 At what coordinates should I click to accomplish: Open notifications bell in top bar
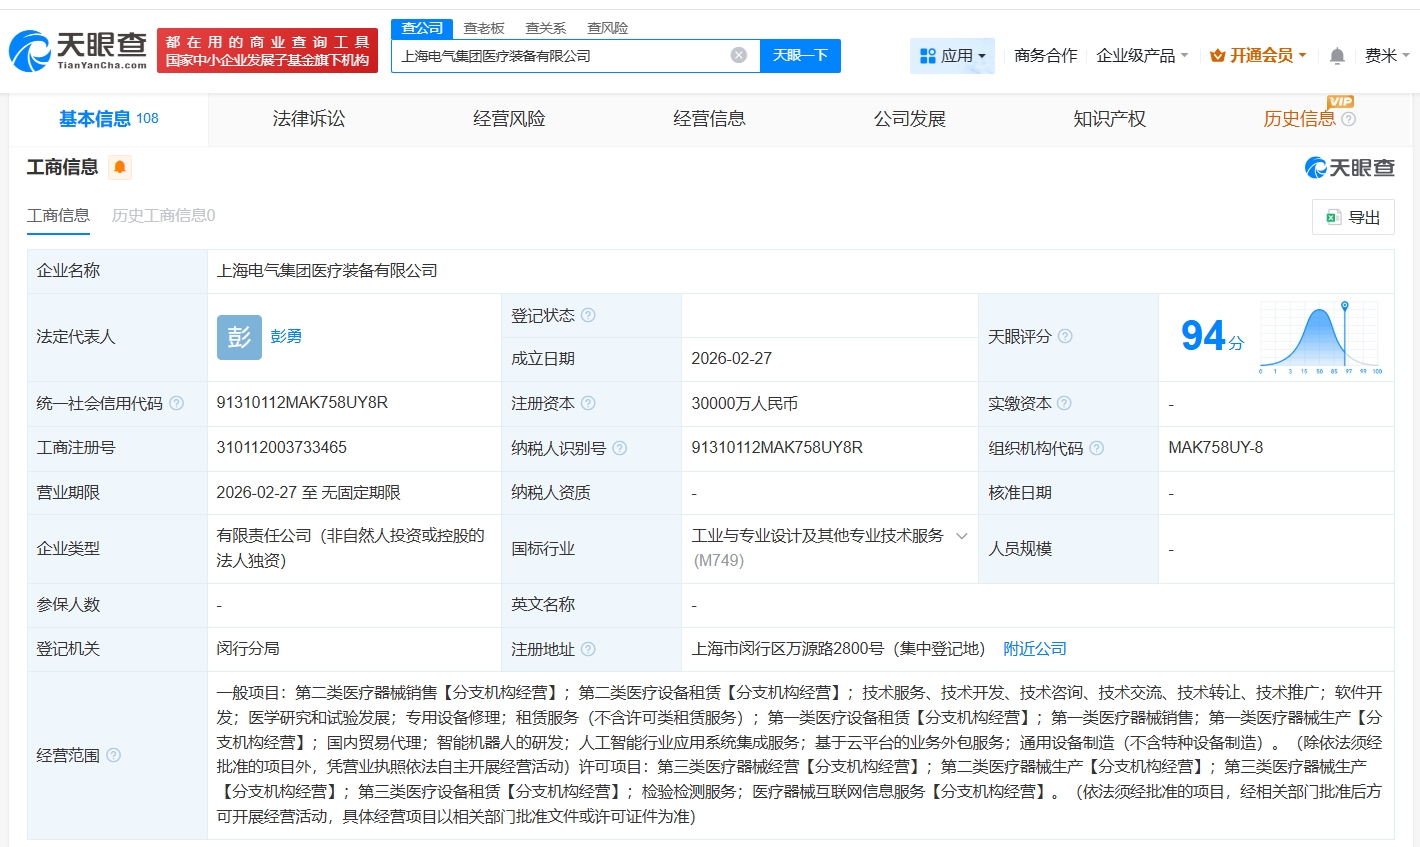coord(1337,56)
